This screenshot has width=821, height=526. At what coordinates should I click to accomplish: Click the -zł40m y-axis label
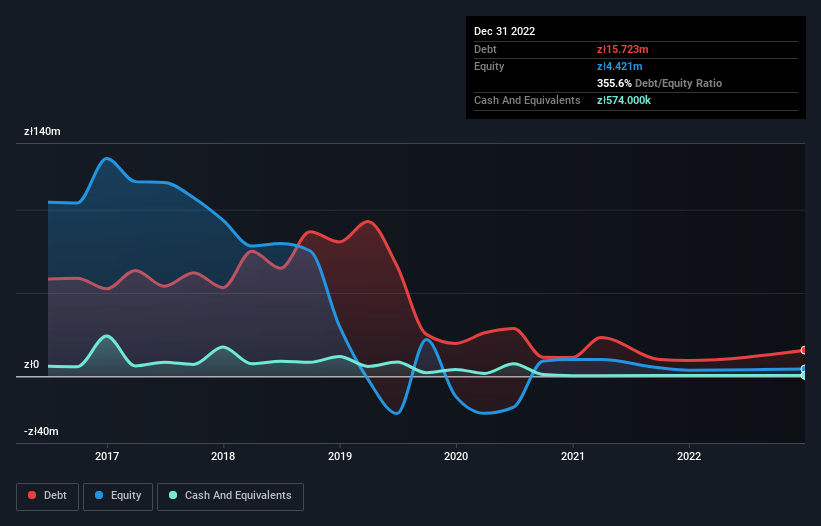point(41,431)
